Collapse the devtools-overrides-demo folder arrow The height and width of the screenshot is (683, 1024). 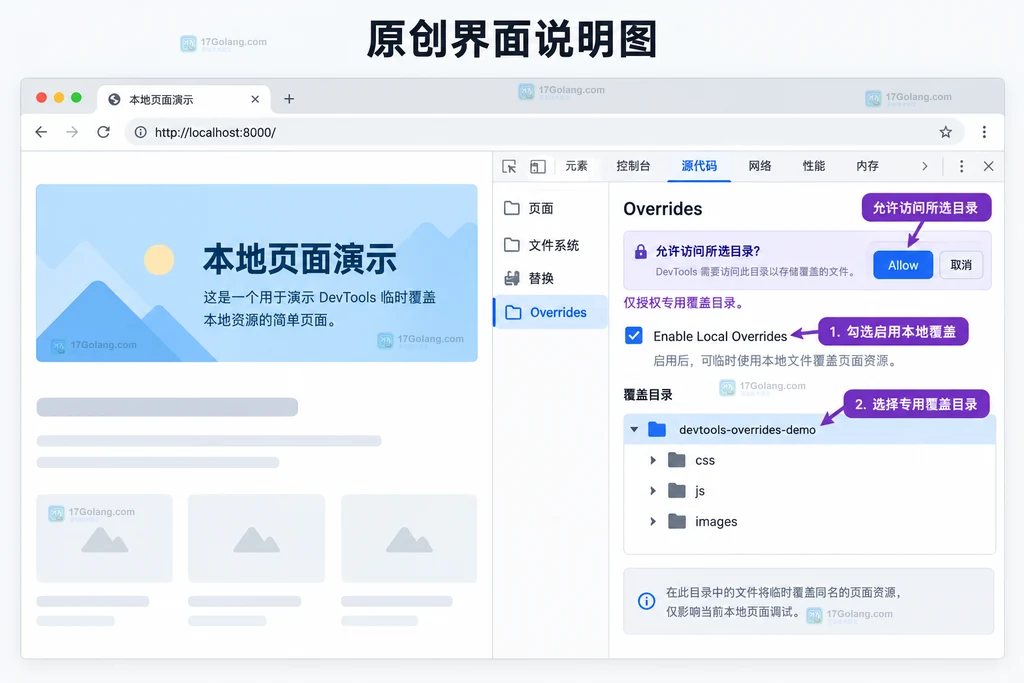634,430
